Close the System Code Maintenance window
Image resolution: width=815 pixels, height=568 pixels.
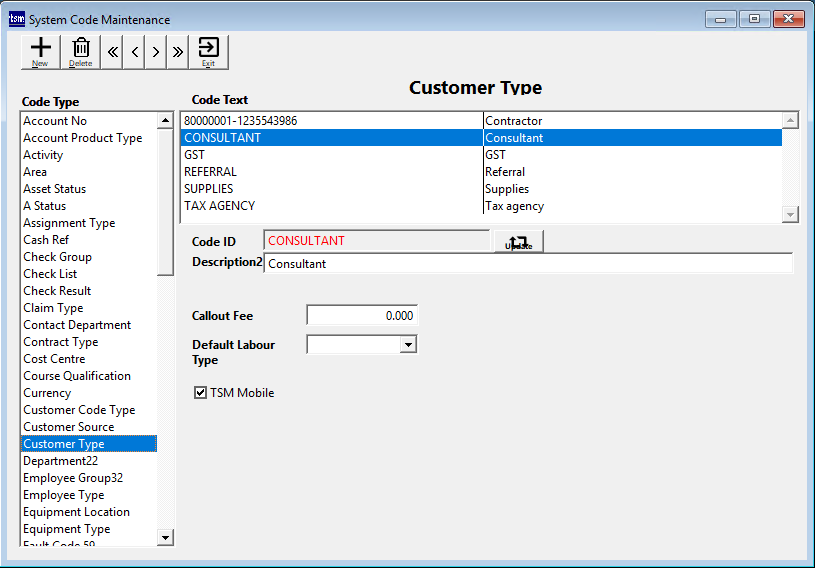(788, 19)
